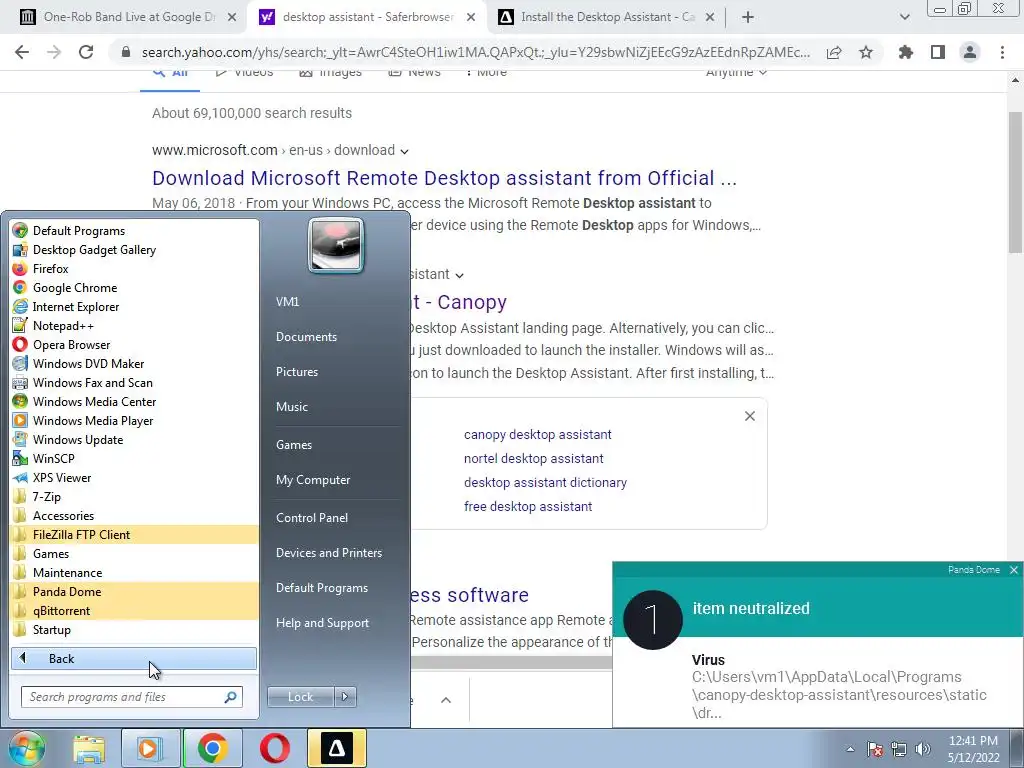The width and height of the screenshot is (1024, 768).
Task: Open Pictures from Start menu
Action: coord(297,372)
